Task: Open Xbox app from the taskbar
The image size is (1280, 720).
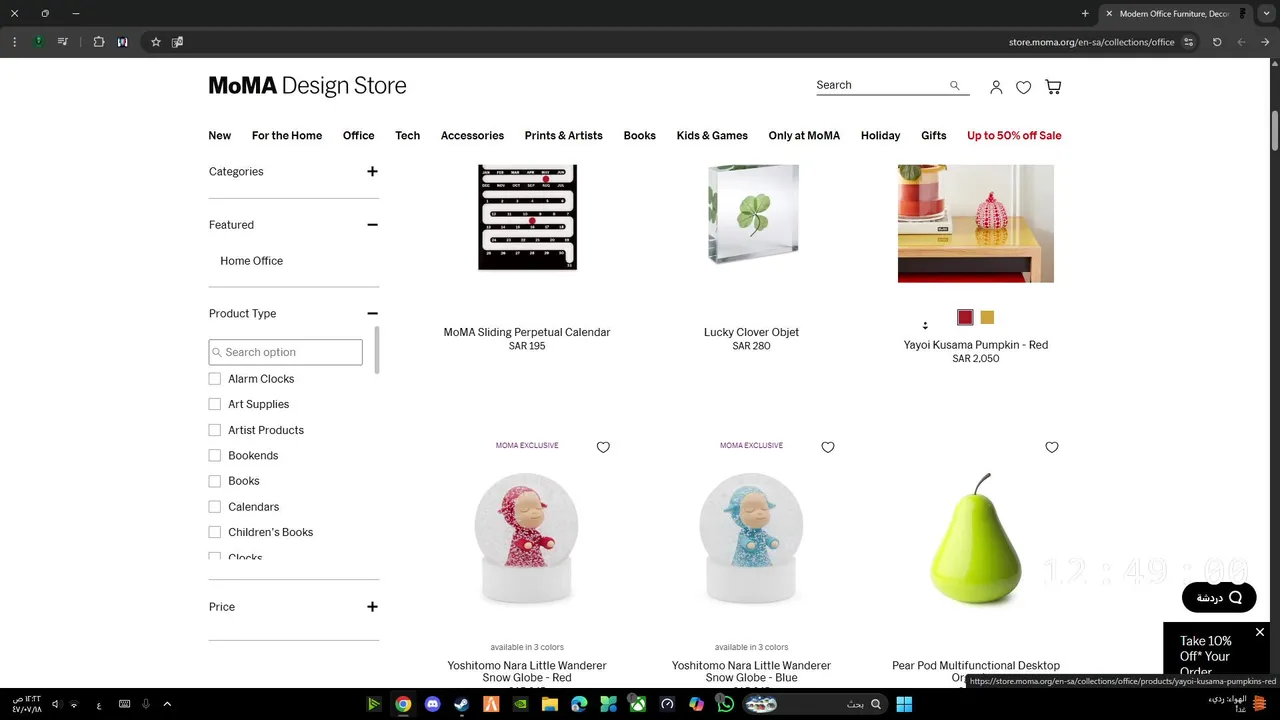Action: [x=637, y=704]
